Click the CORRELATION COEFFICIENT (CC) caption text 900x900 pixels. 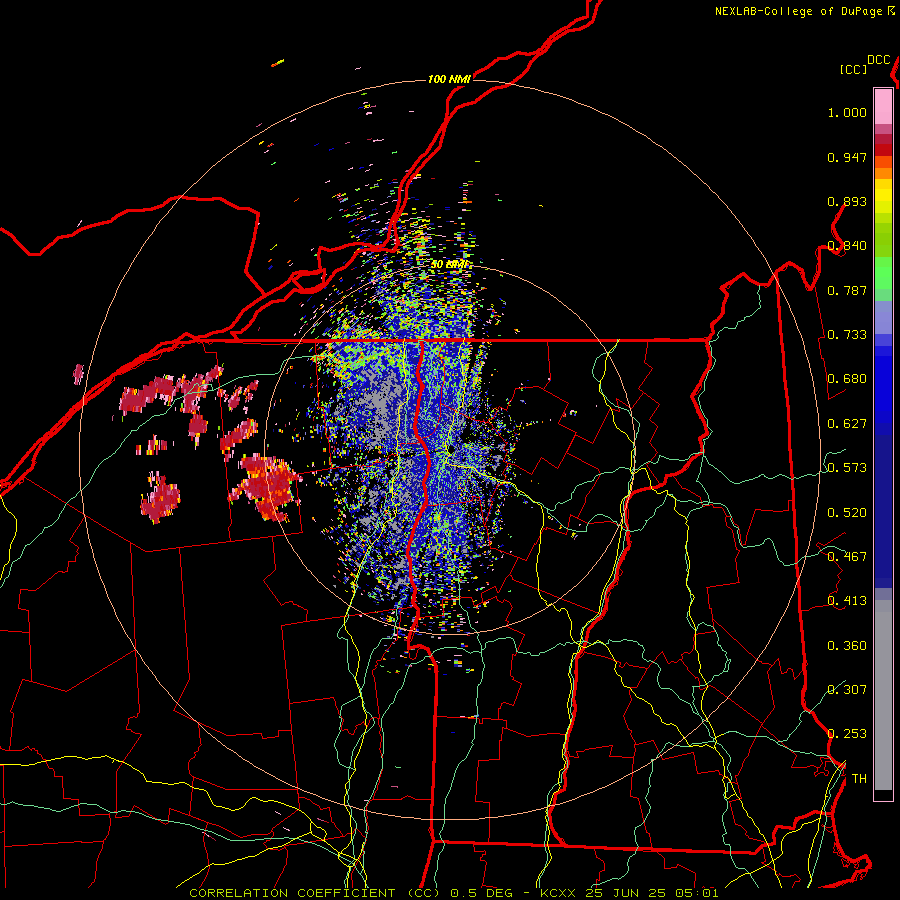tap(314, 893)
